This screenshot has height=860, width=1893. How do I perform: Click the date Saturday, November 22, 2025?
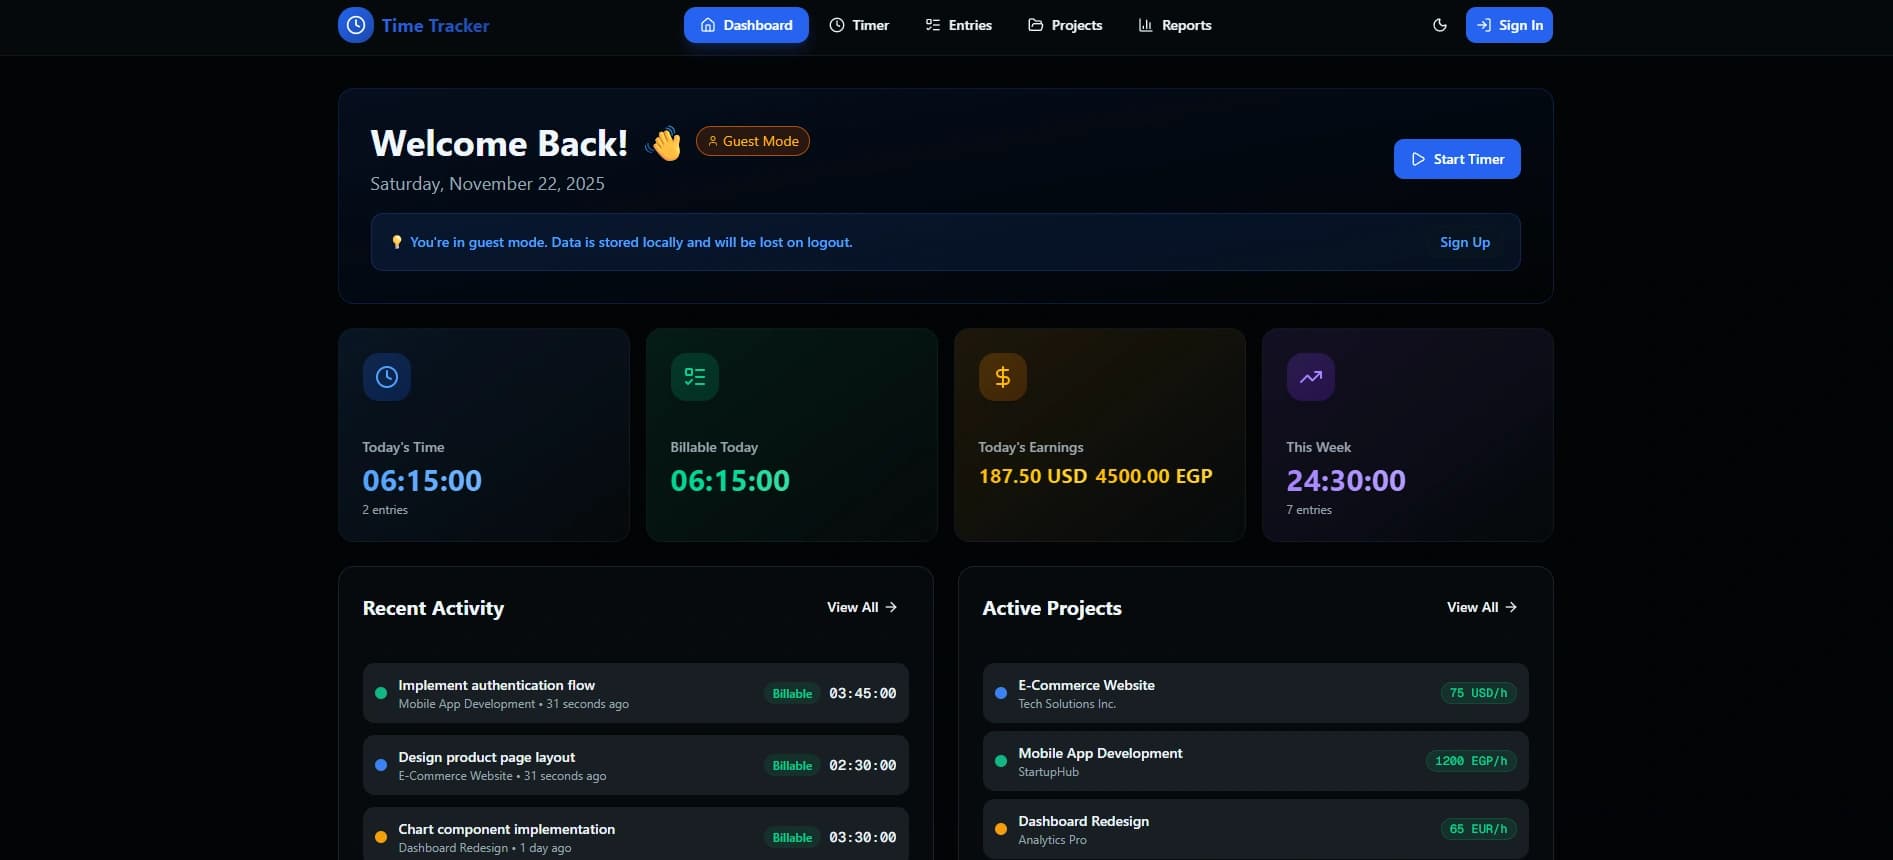(487, 184)
